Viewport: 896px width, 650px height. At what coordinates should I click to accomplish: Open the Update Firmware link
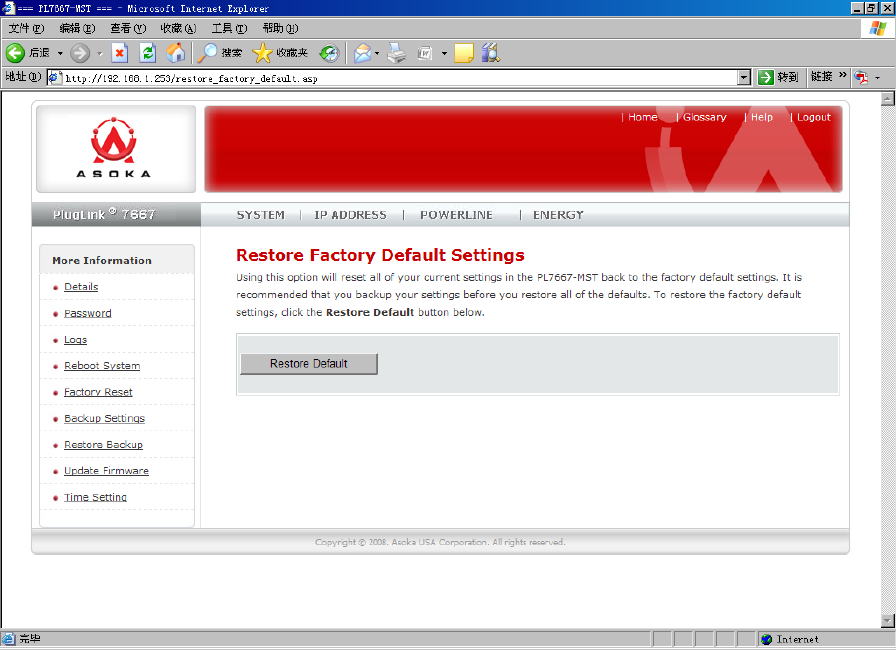coord(106,471)
